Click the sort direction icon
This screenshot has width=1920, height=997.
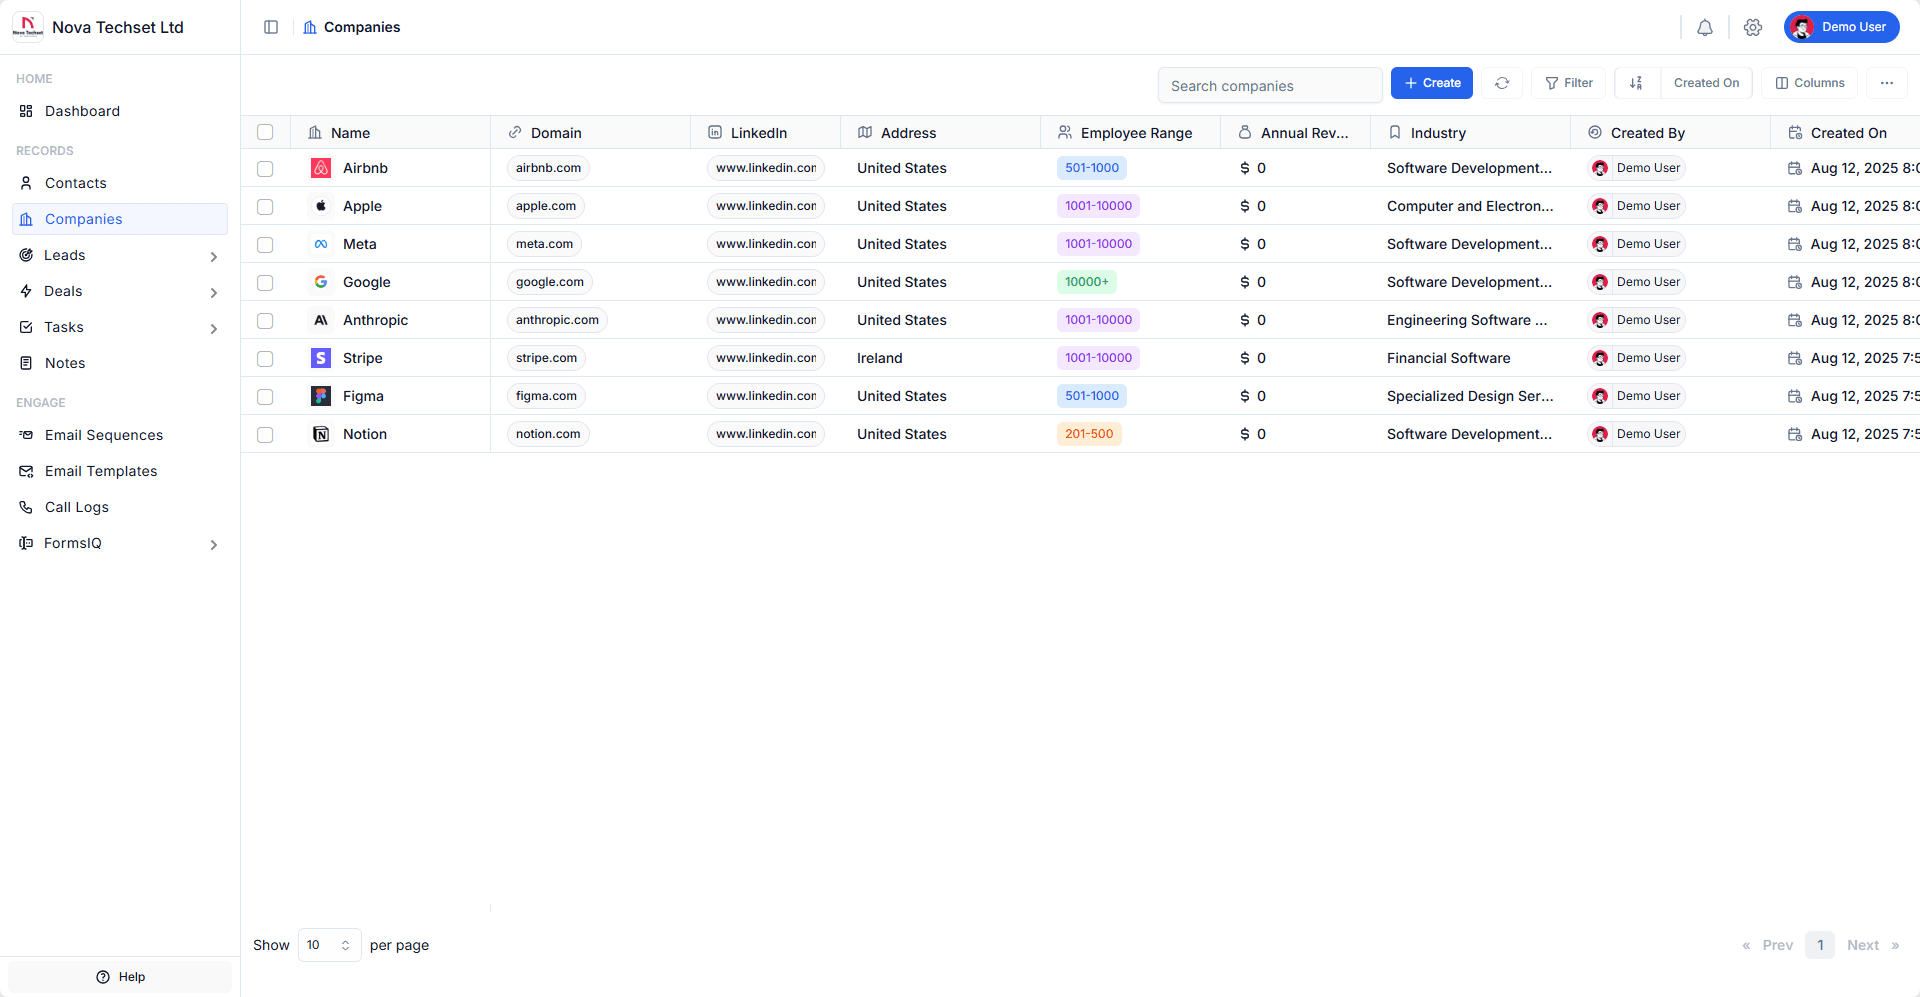pos(1636,83)
